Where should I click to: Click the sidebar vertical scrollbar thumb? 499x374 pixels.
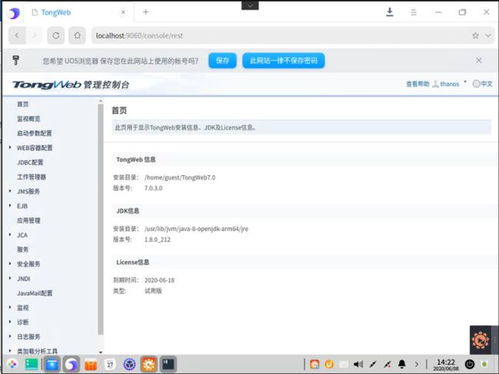(100, 219)
